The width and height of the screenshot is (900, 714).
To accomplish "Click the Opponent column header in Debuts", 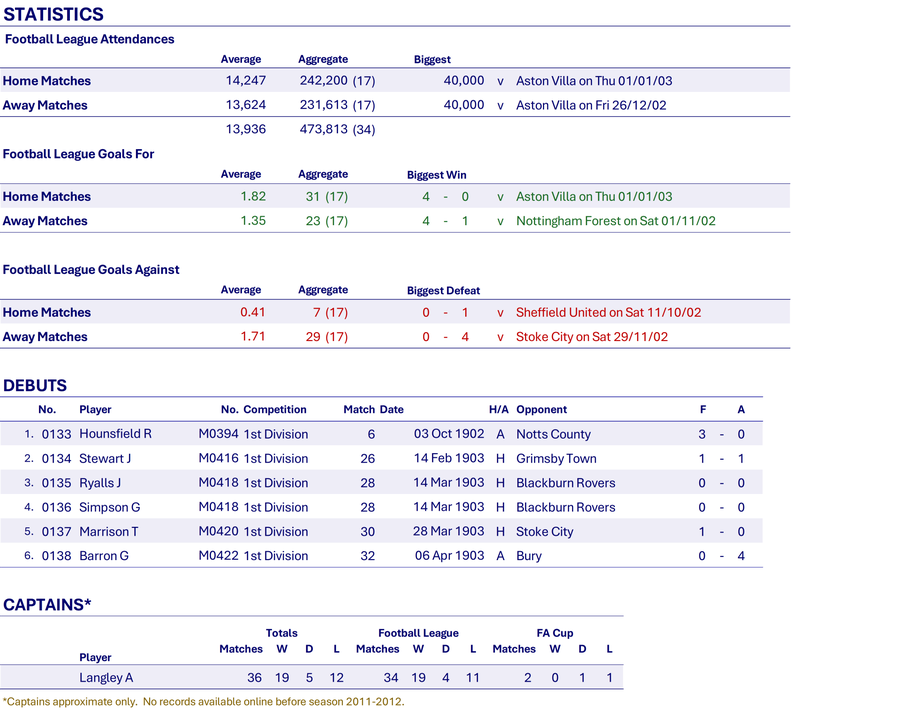I will point(541,409).
